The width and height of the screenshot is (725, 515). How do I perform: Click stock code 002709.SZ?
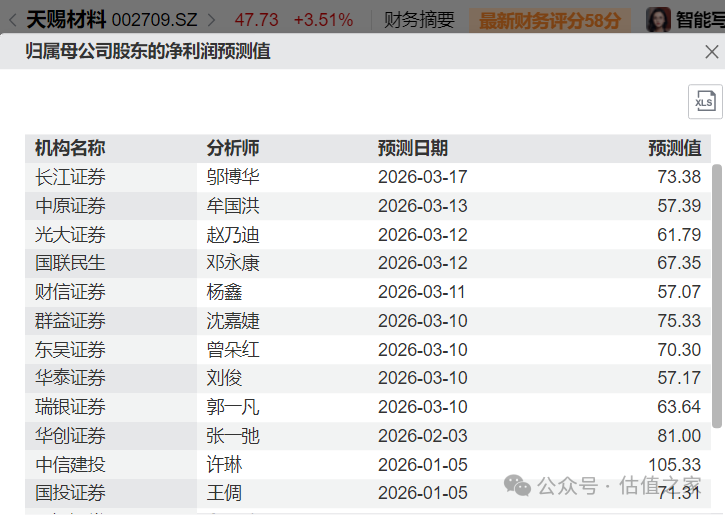coord(154,20)
